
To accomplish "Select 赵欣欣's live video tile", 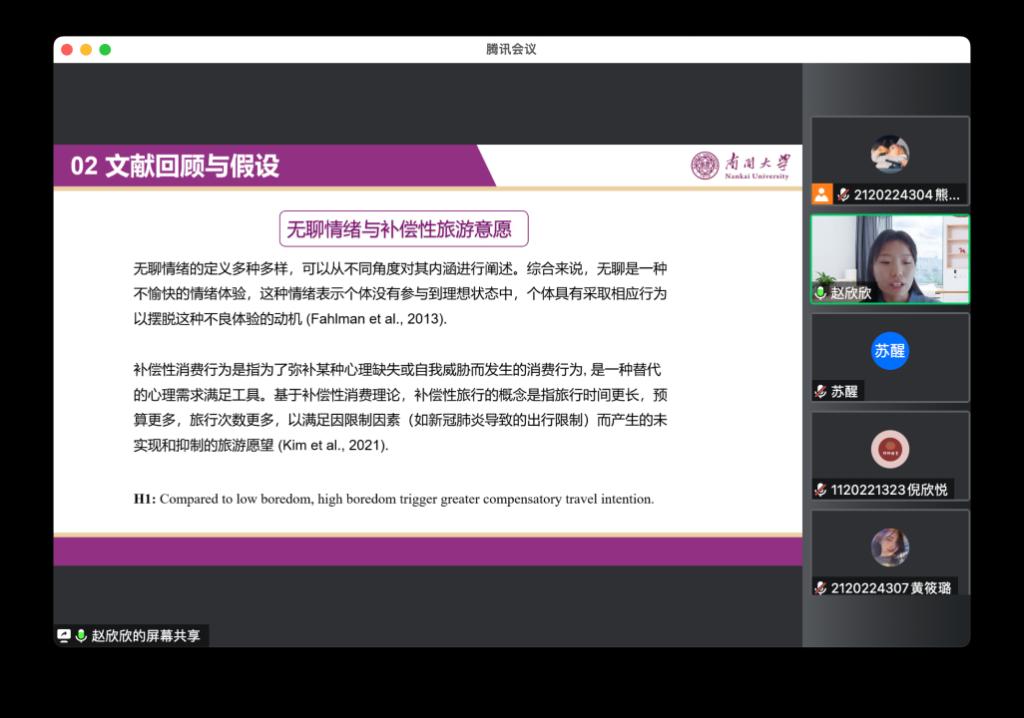I will tap(889, 257).
